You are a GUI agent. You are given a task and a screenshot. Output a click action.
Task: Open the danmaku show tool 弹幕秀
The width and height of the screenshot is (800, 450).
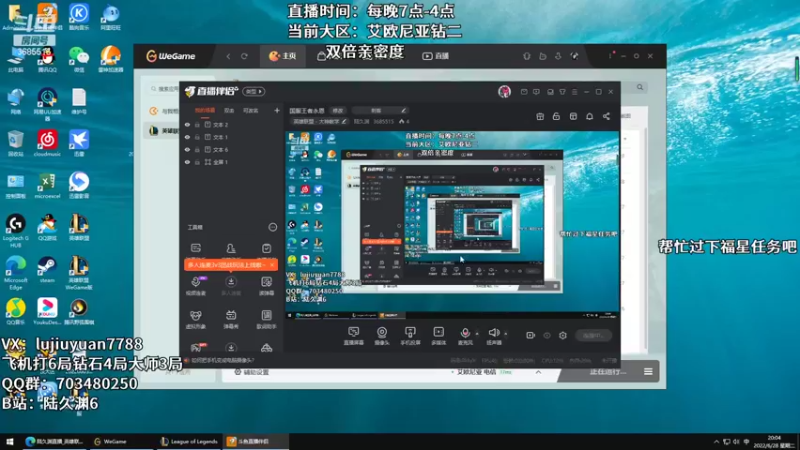tap(231, 319)
